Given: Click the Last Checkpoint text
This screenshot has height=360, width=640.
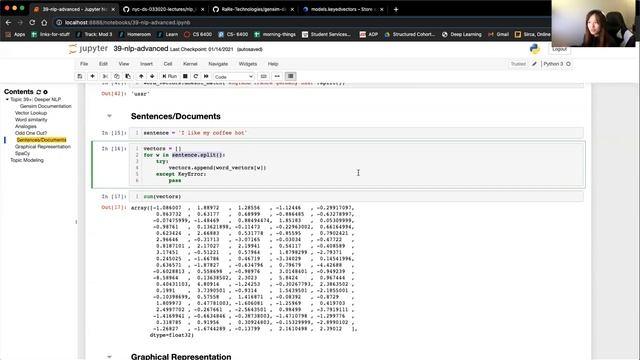Looking at the screenshot, I should click(202, 49).
